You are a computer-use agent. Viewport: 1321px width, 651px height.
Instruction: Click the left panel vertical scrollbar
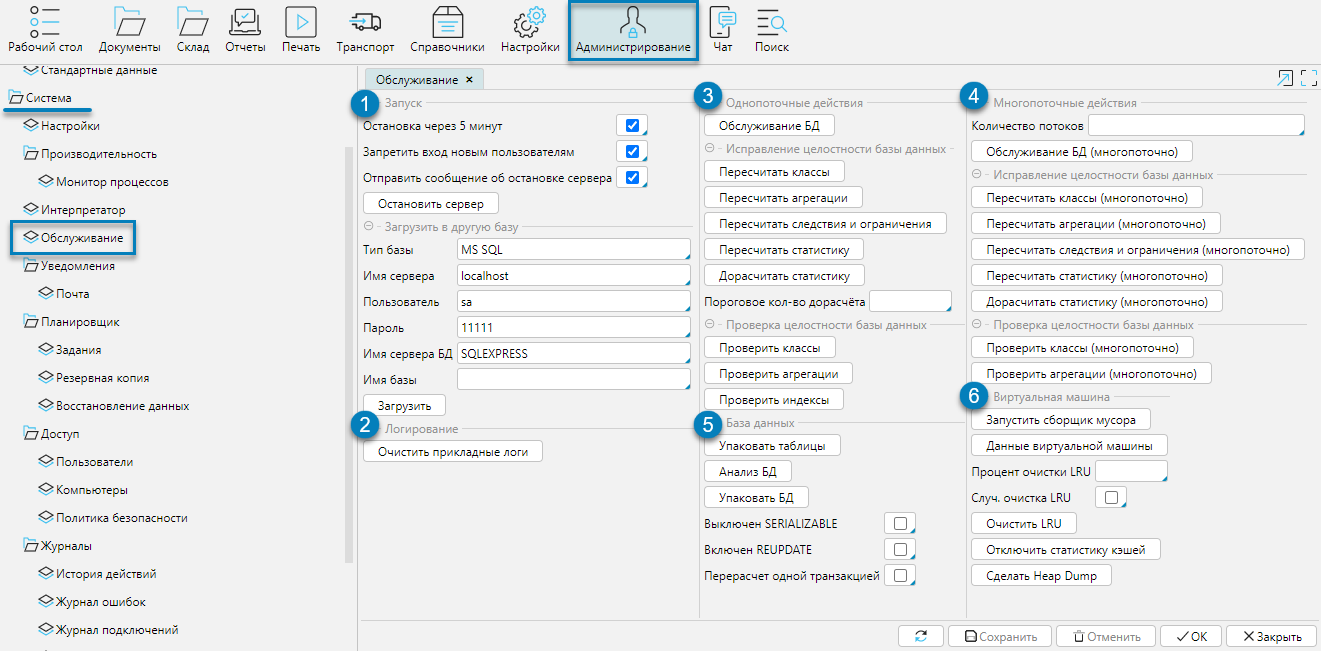pos(349,350)
